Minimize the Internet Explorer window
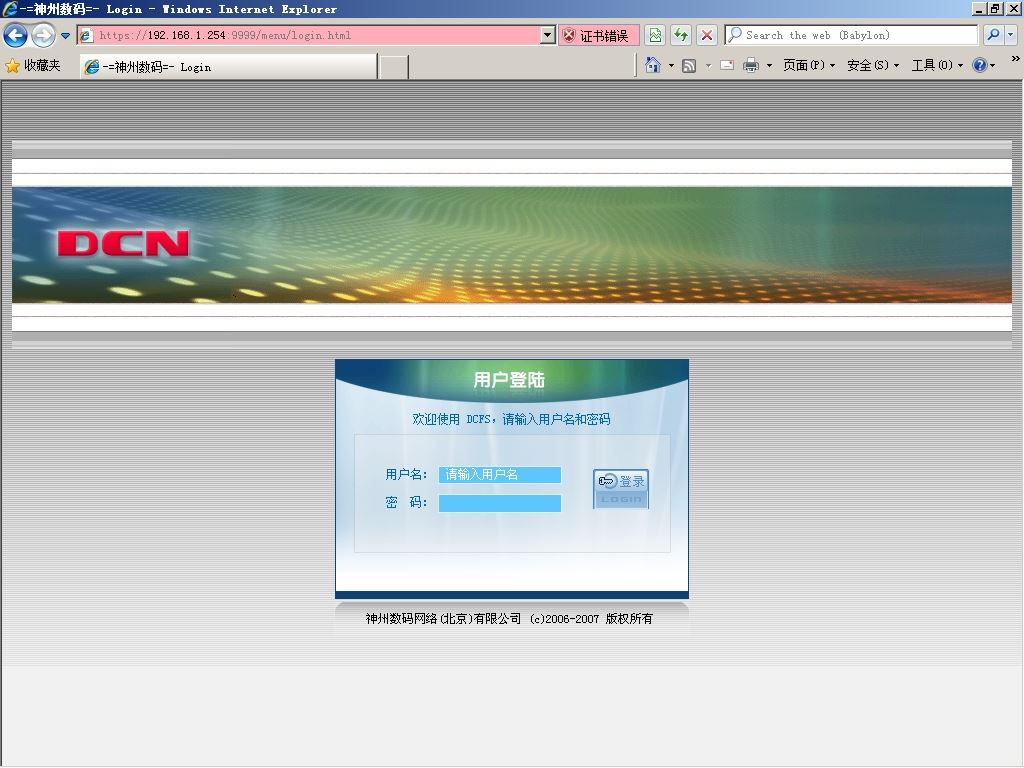 point(978,8)
